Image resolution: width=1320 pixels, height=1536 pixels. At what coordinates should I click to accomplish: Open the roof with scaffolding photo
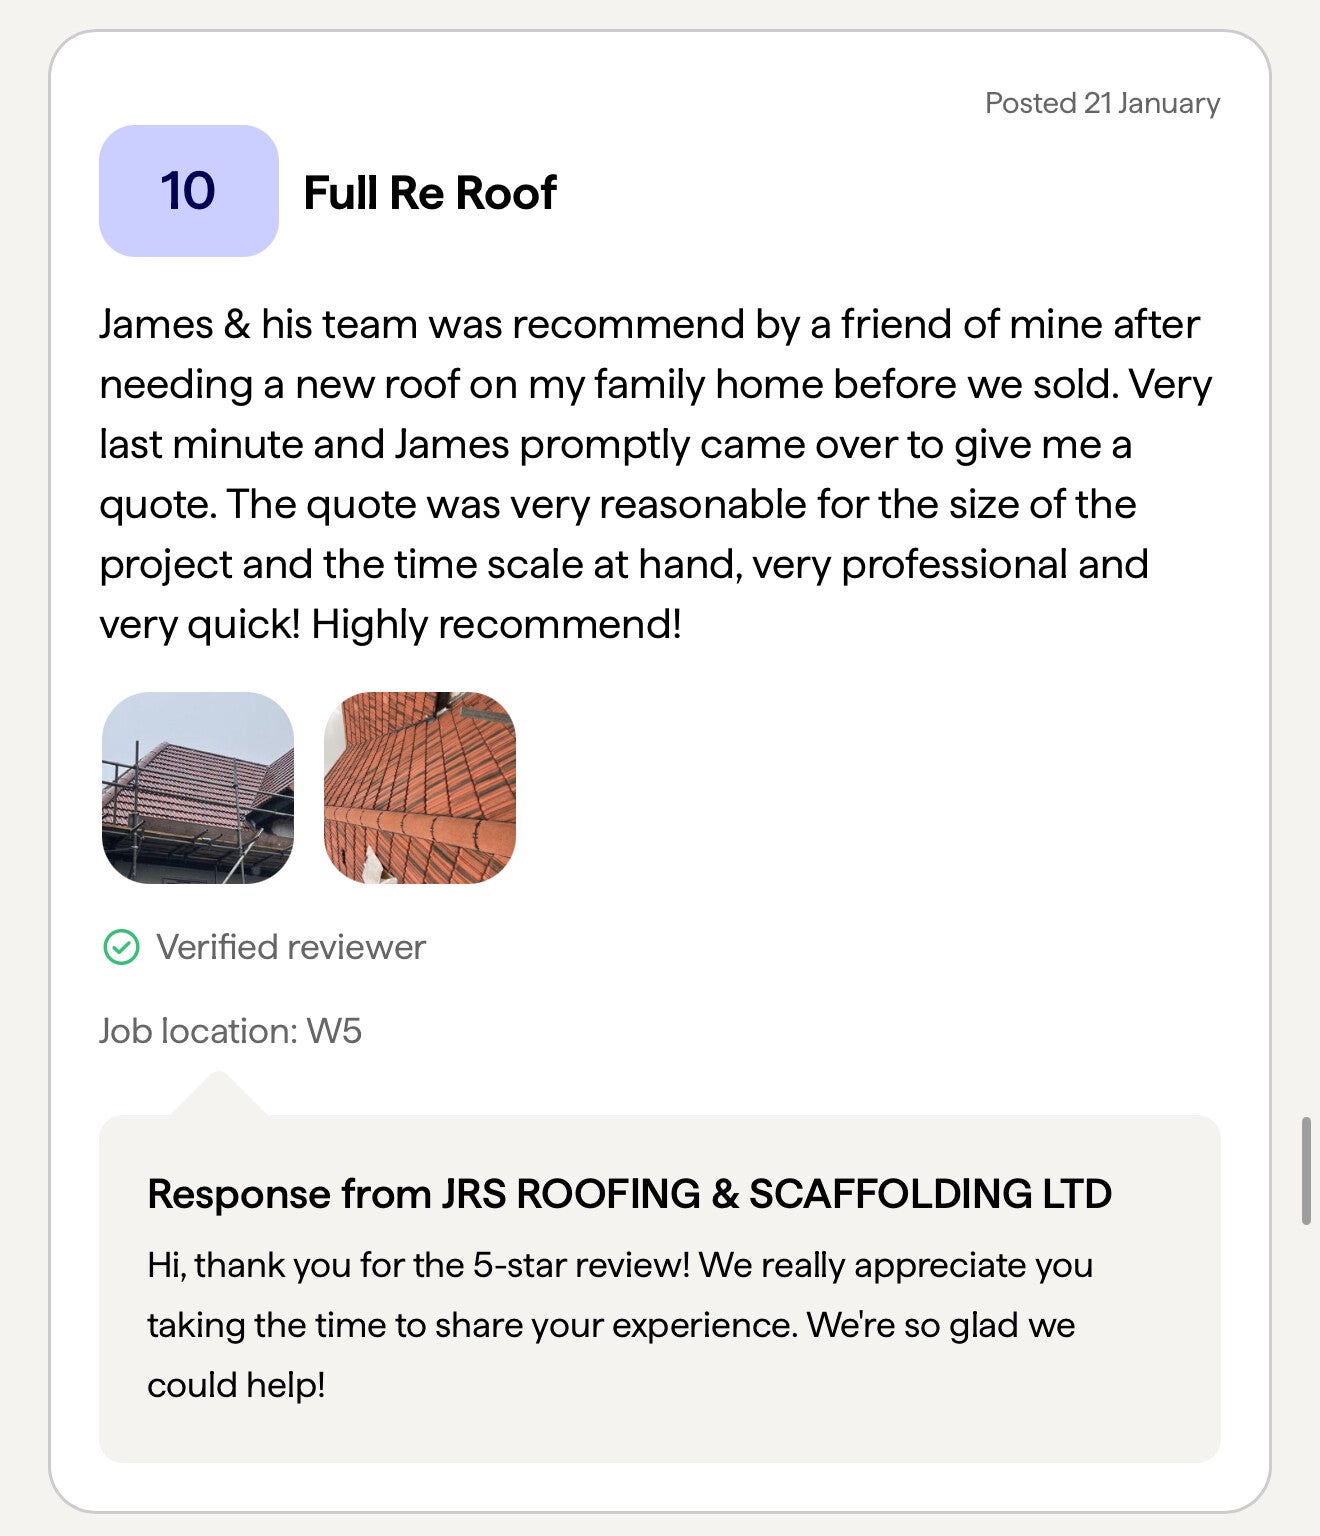(x=198, y=788)
